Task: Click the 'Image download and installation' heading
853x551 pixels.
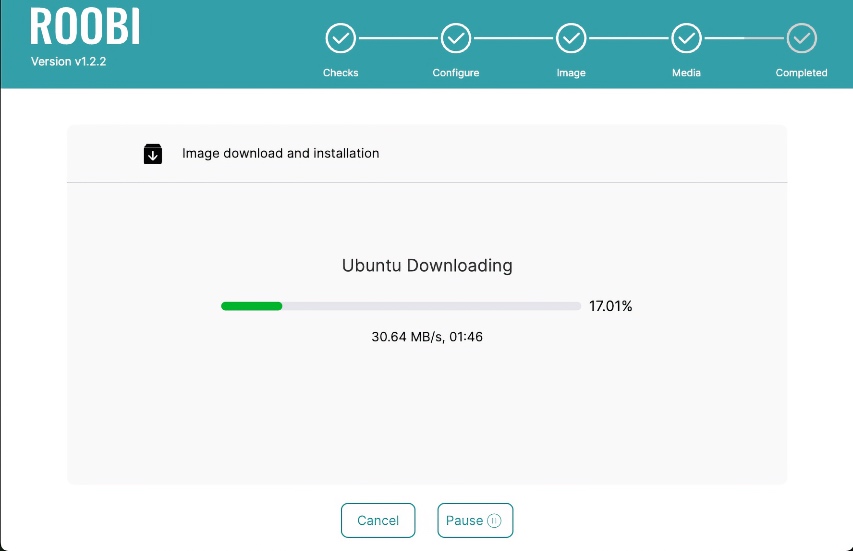Action: 281,153
